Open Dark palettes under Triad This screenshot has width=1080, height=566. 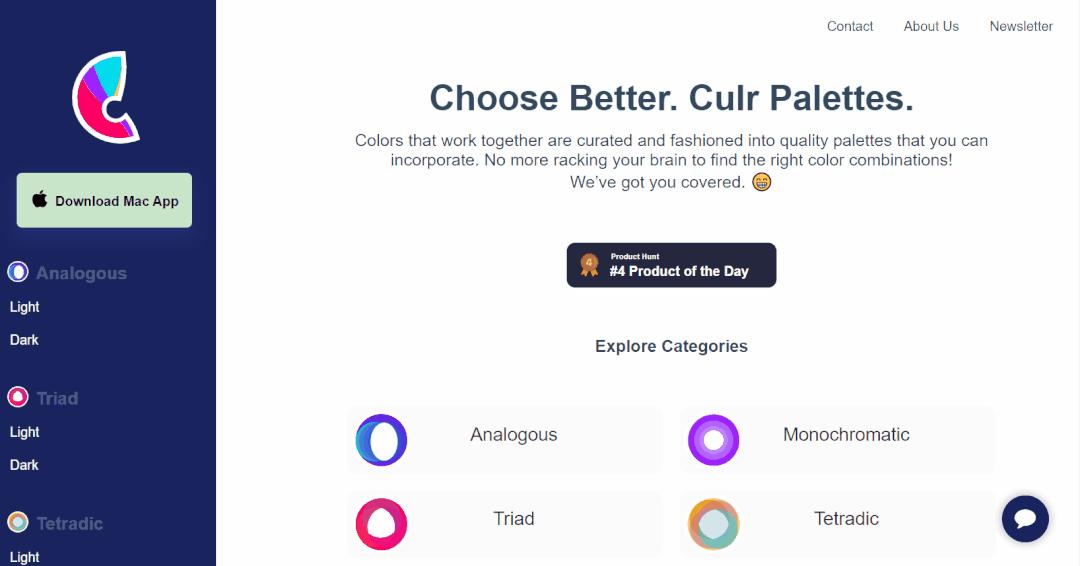pyautogui.click(x=24, y=465)
